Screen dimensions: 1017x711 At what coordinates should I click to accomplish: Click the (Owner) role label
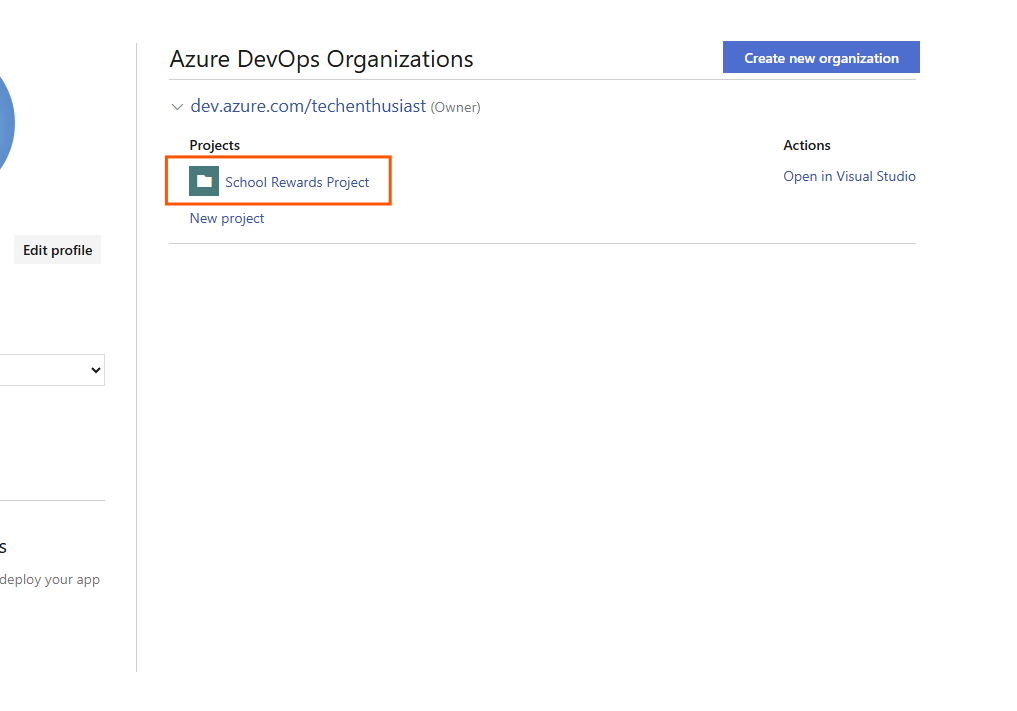click(455, 108)
